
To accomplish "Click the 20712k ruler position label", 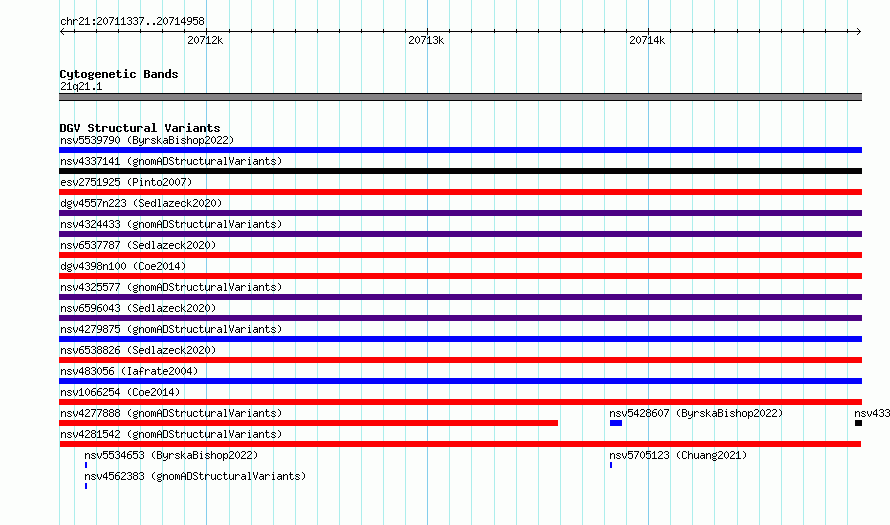I will tap(205, 40).
